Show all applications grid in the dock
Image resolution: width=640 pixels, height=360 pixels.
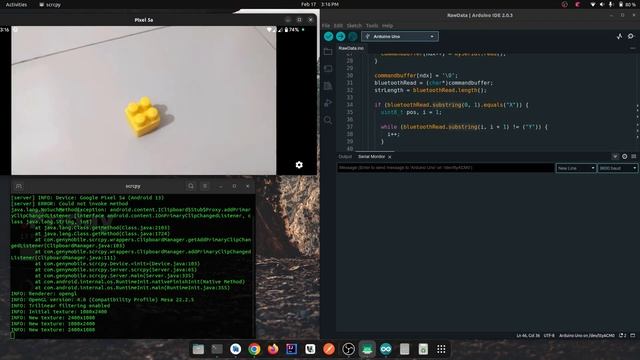click(x=441, y=349)
